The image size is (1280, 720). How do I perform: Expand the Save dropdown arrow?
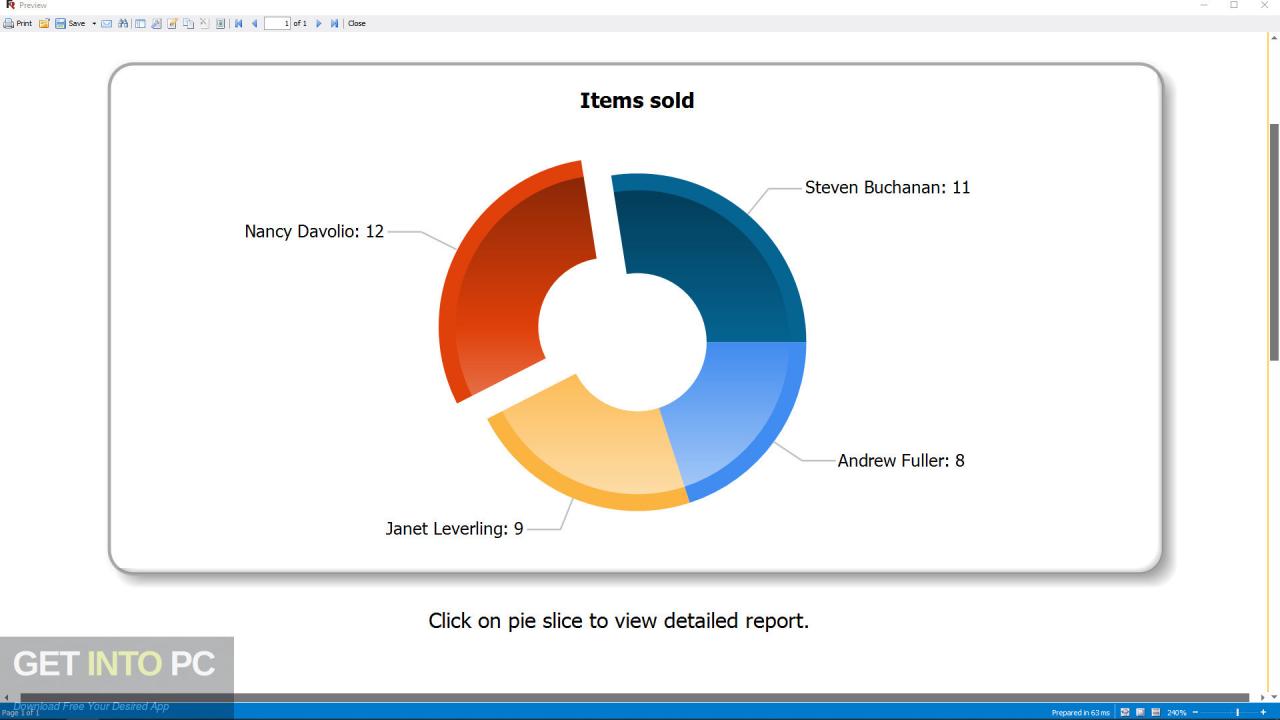click(94, 23)
